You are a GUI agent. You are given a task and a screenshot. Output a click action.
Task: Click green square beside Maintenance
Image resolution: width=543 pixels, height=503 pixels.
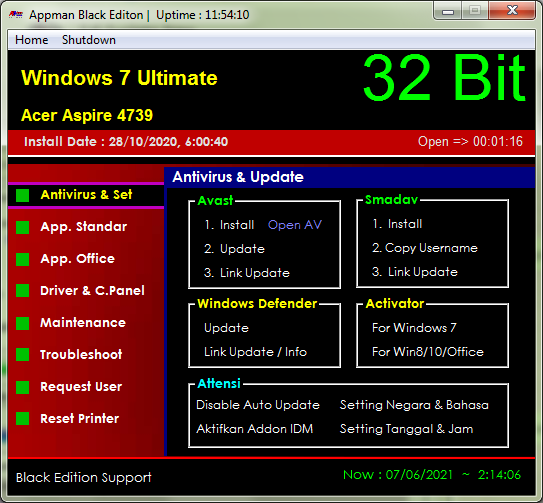(x=23, y=323)
